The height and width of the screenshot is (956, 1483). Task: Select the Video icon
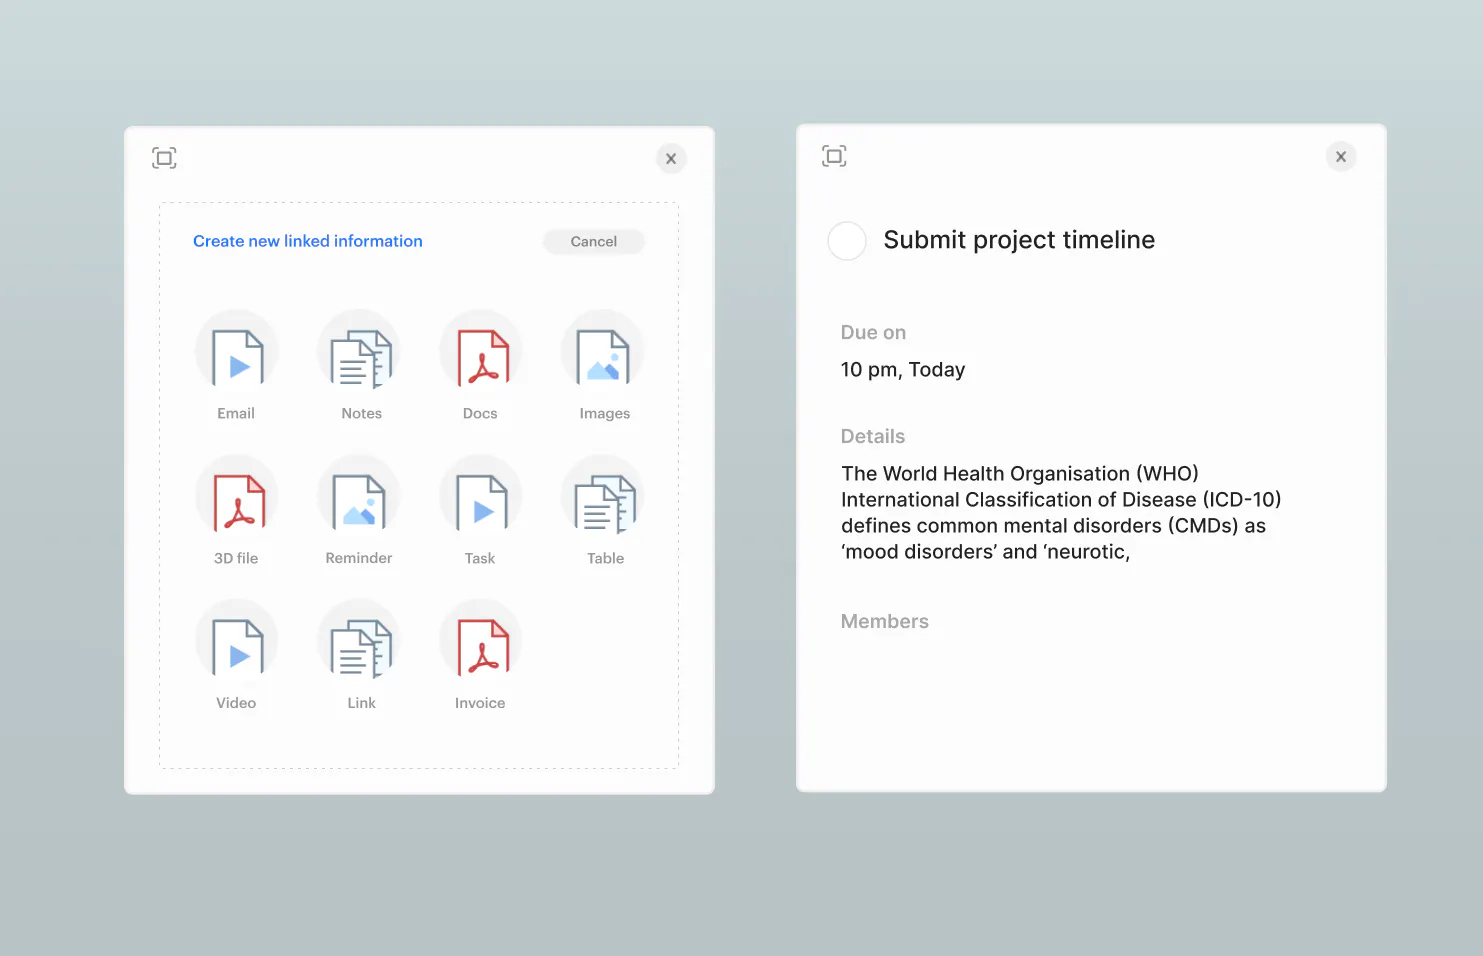(x=237, y=641)
